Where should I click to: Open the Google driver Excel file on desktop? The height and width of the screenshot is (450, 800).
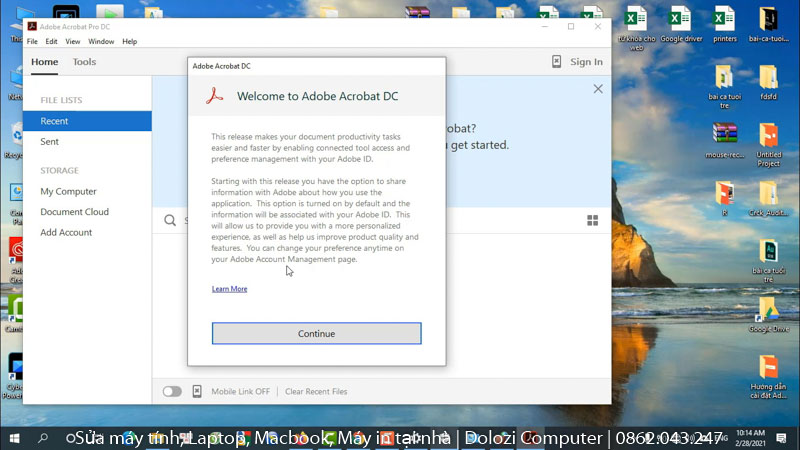[681, 24]
